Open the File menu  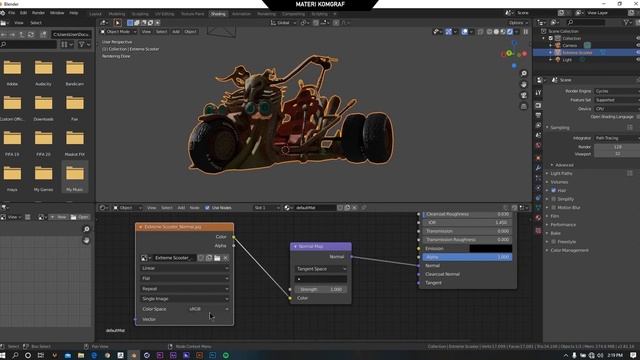pyautogui.click(x=11, y=13)
